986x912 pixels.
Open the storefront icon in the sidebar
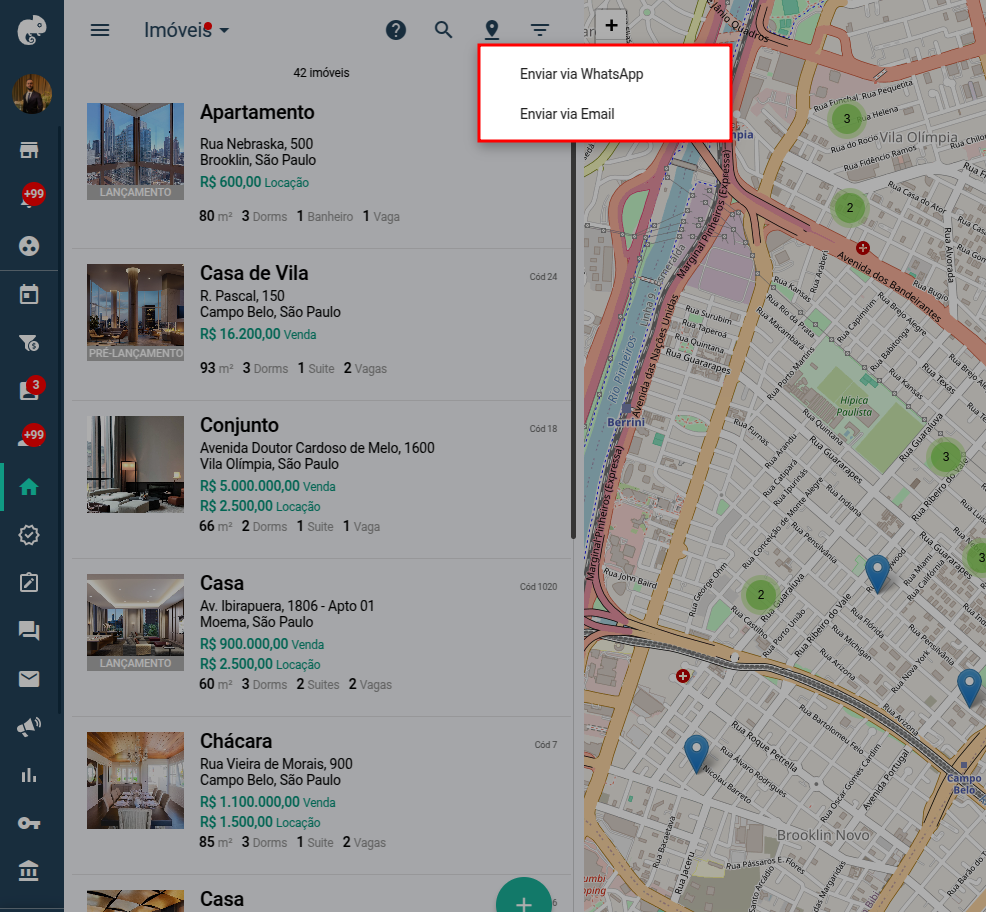point(29,150)
